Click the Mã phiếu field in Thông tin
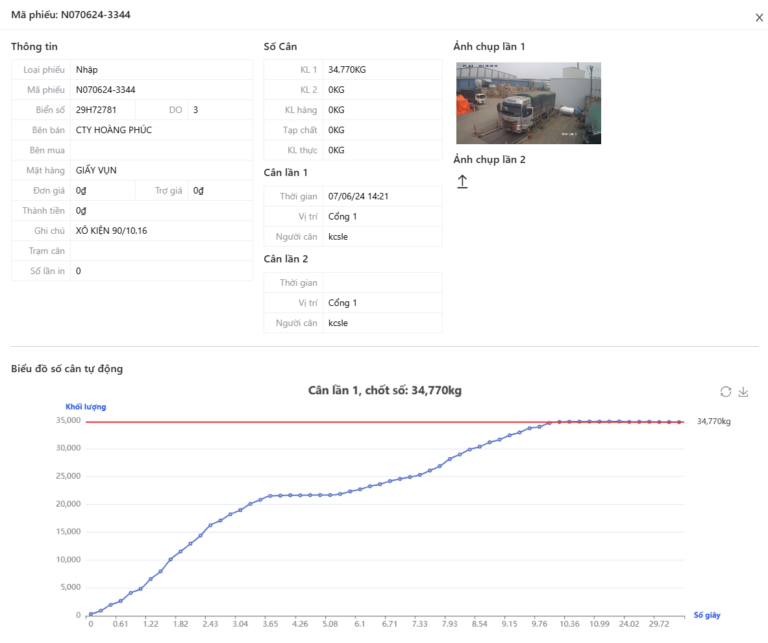 click(160, 89)
